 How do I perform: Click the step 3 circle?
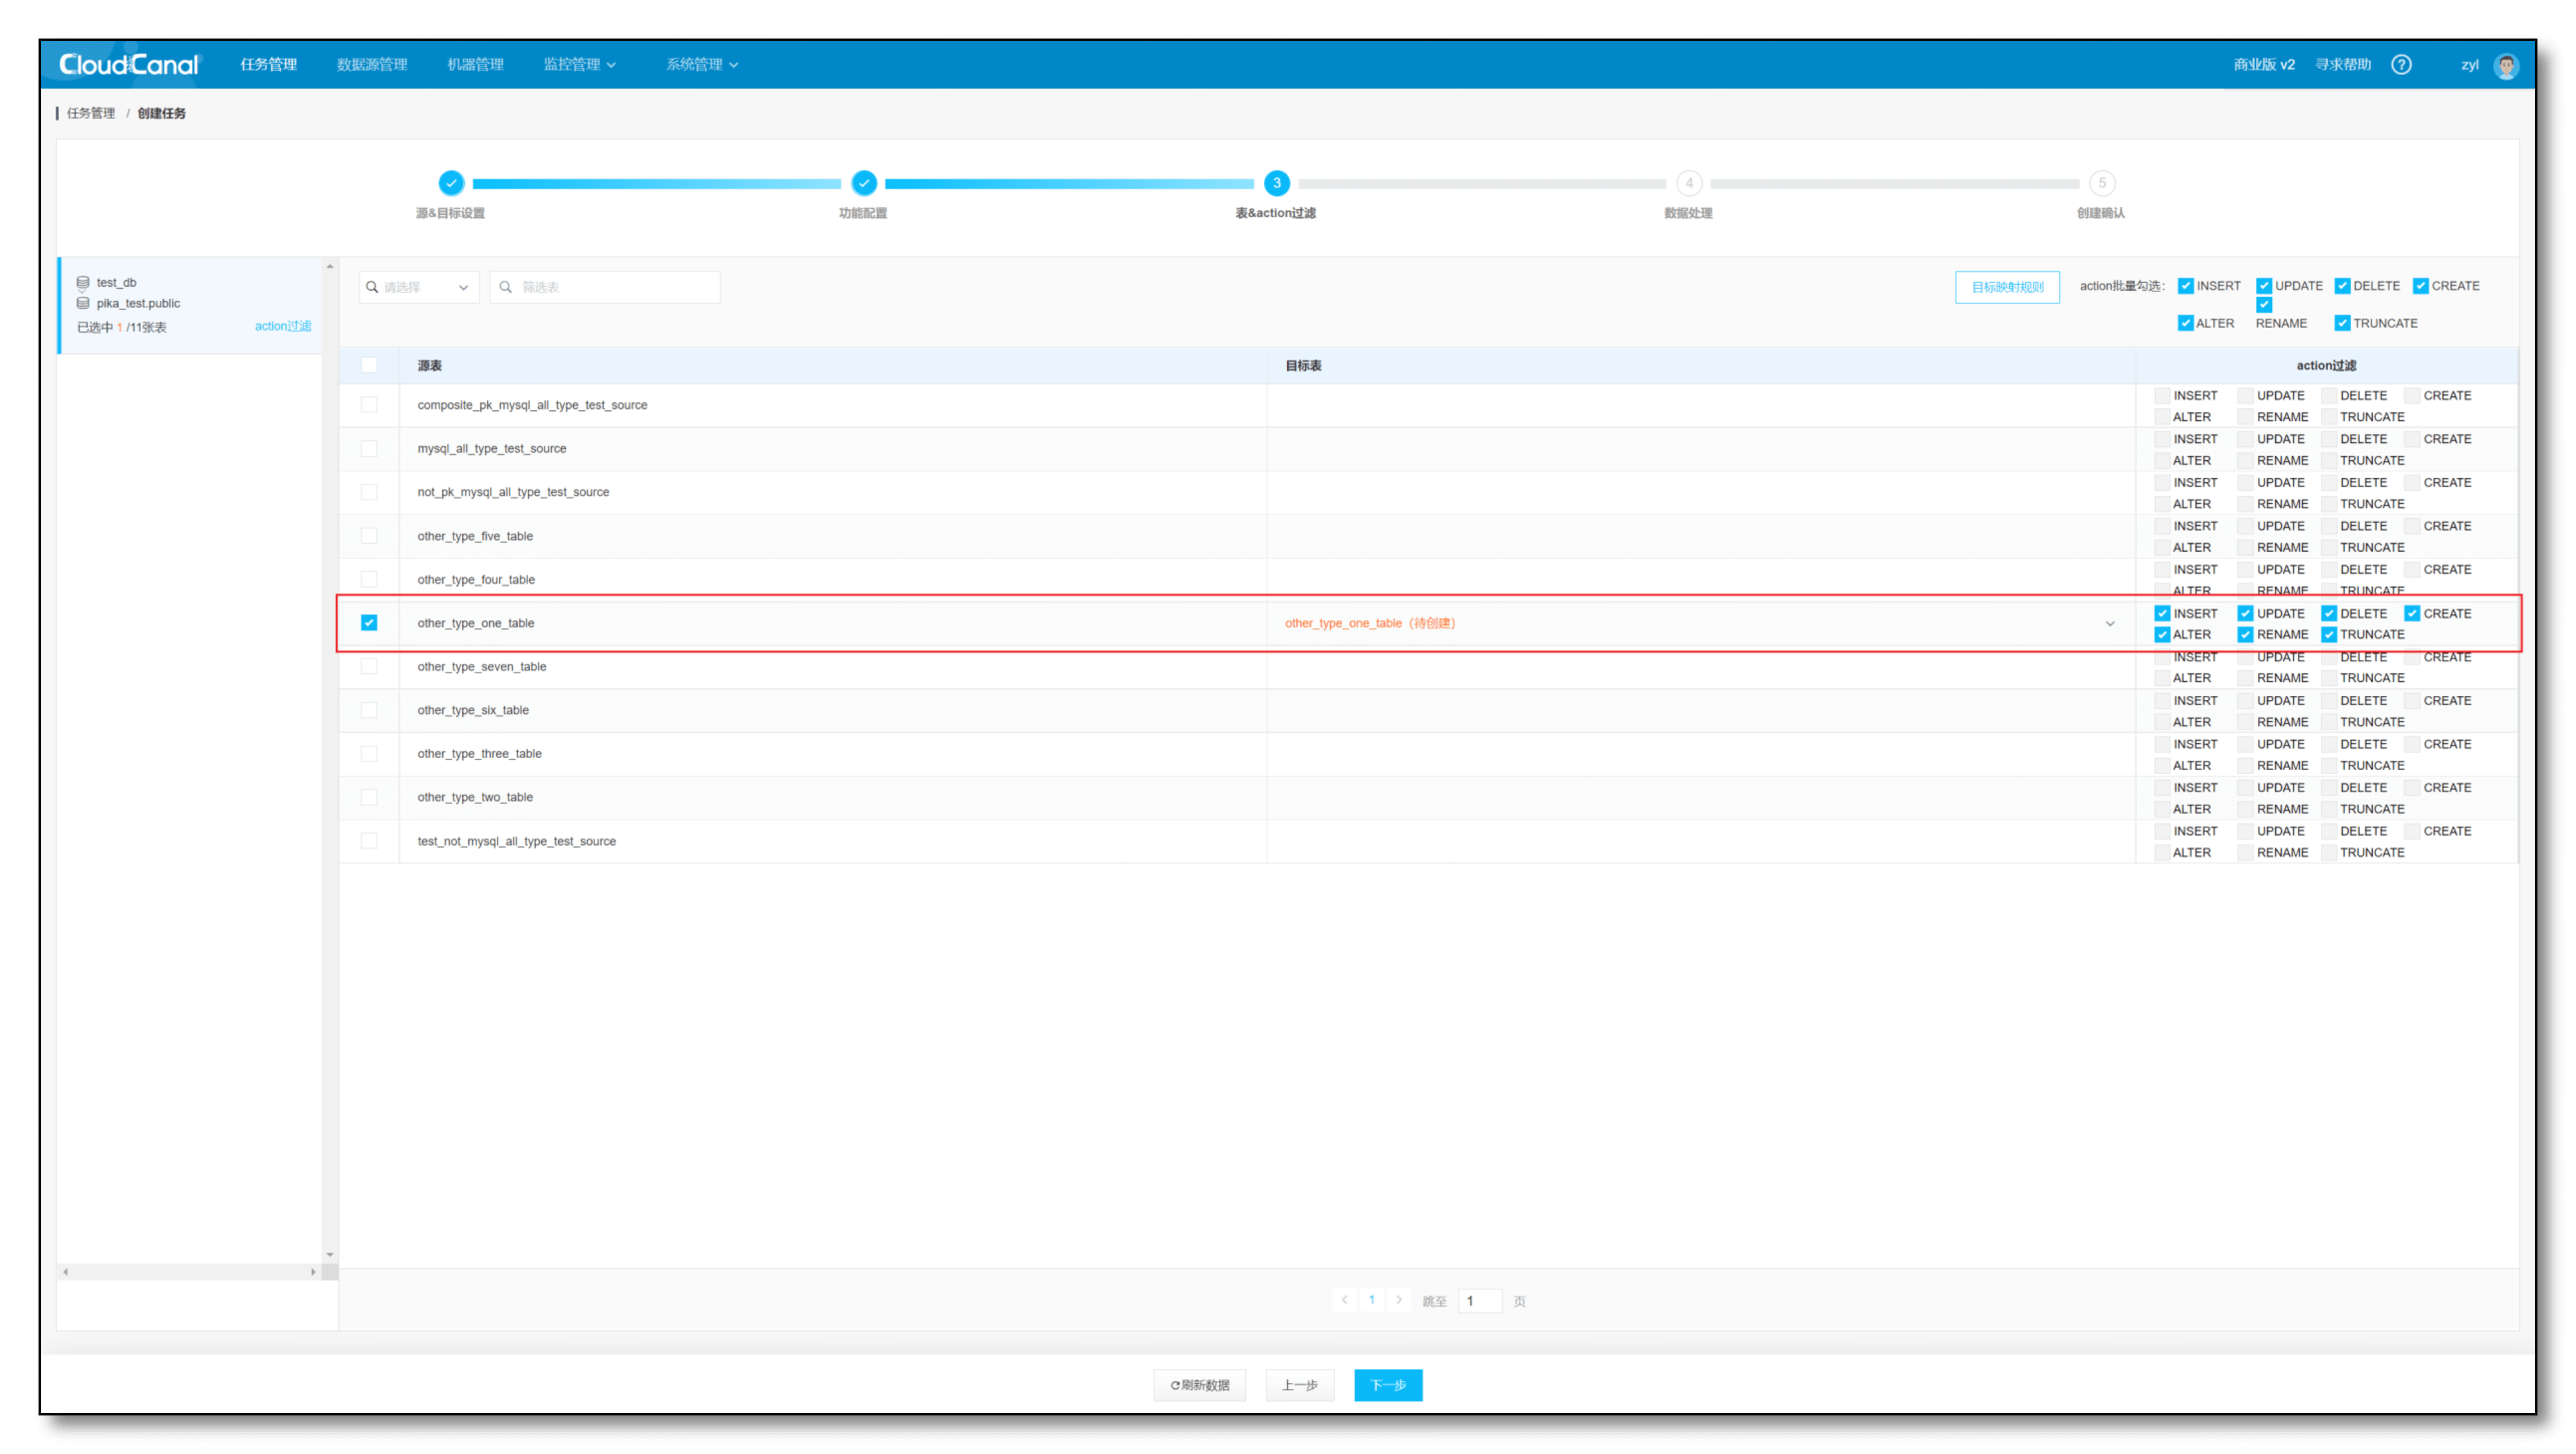point(1276,183)
